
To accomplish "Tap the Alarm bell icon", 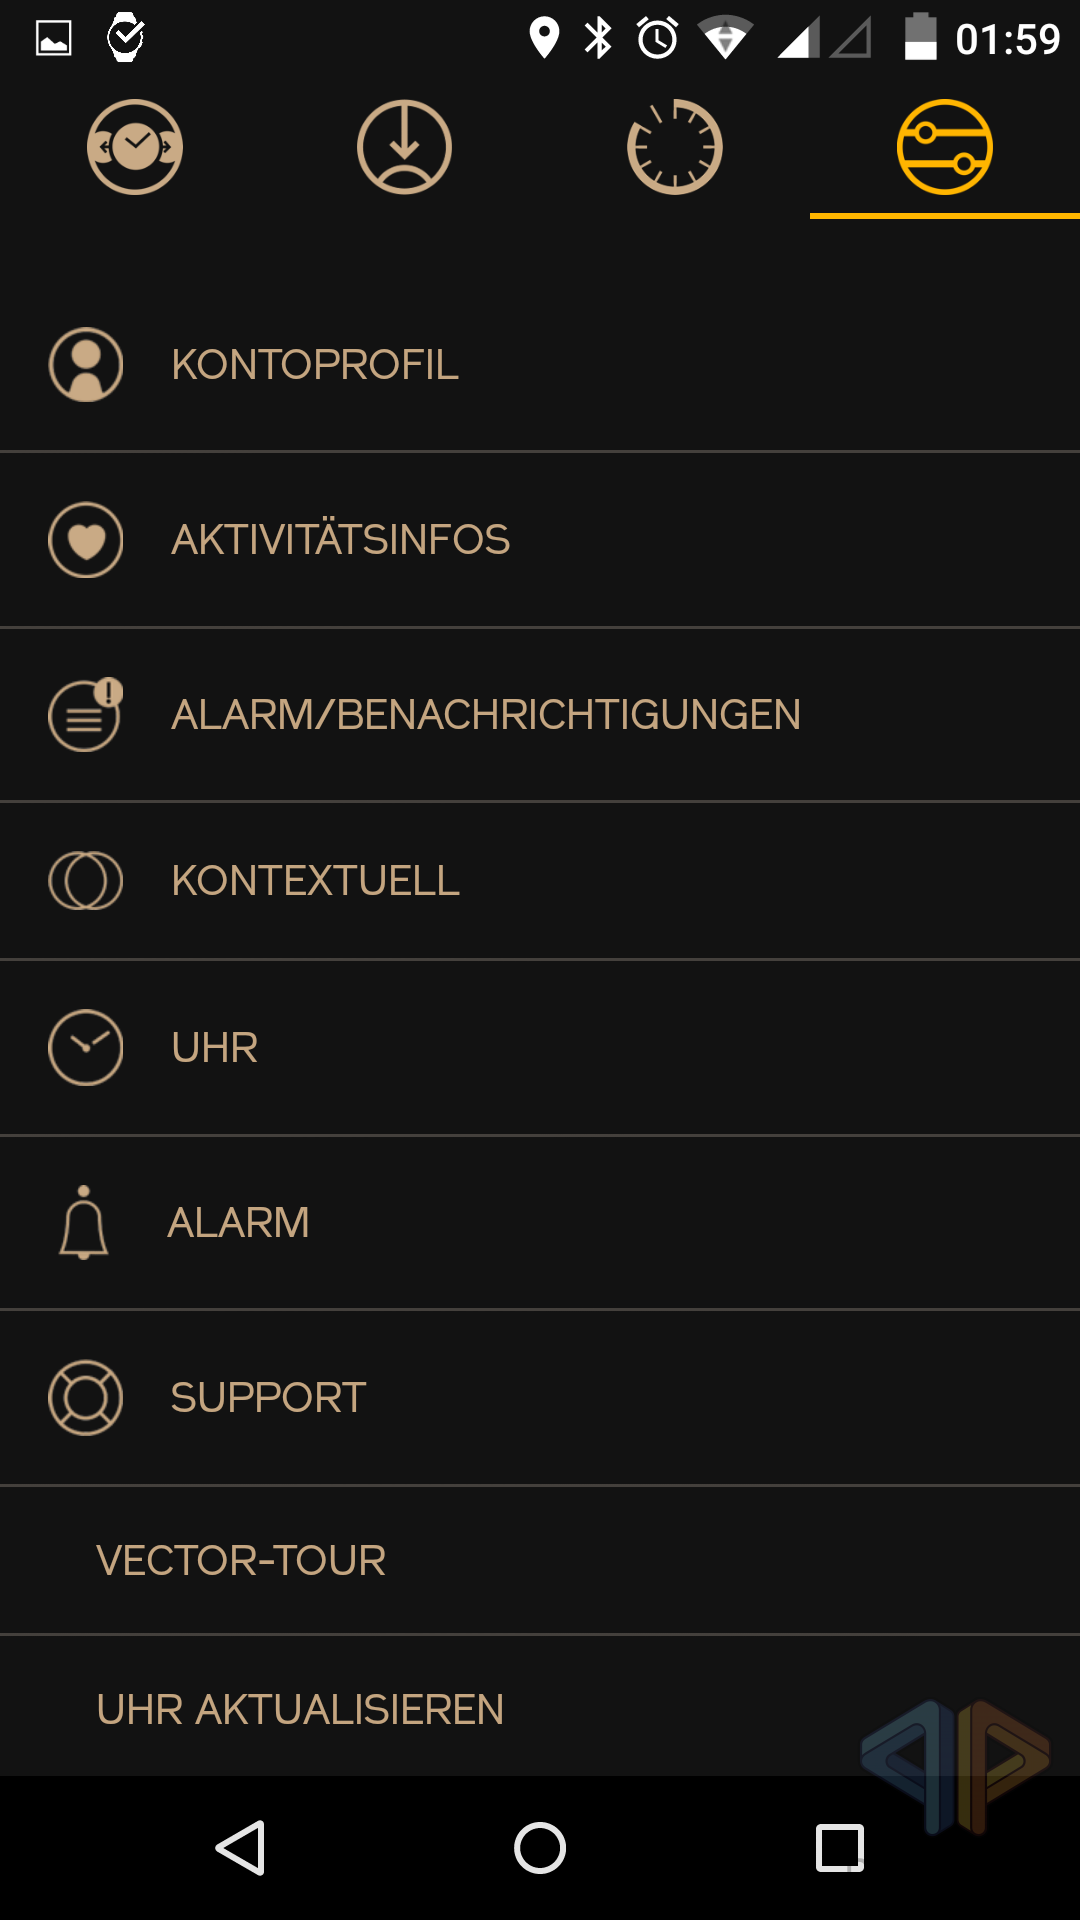I will pos(84,1223).
